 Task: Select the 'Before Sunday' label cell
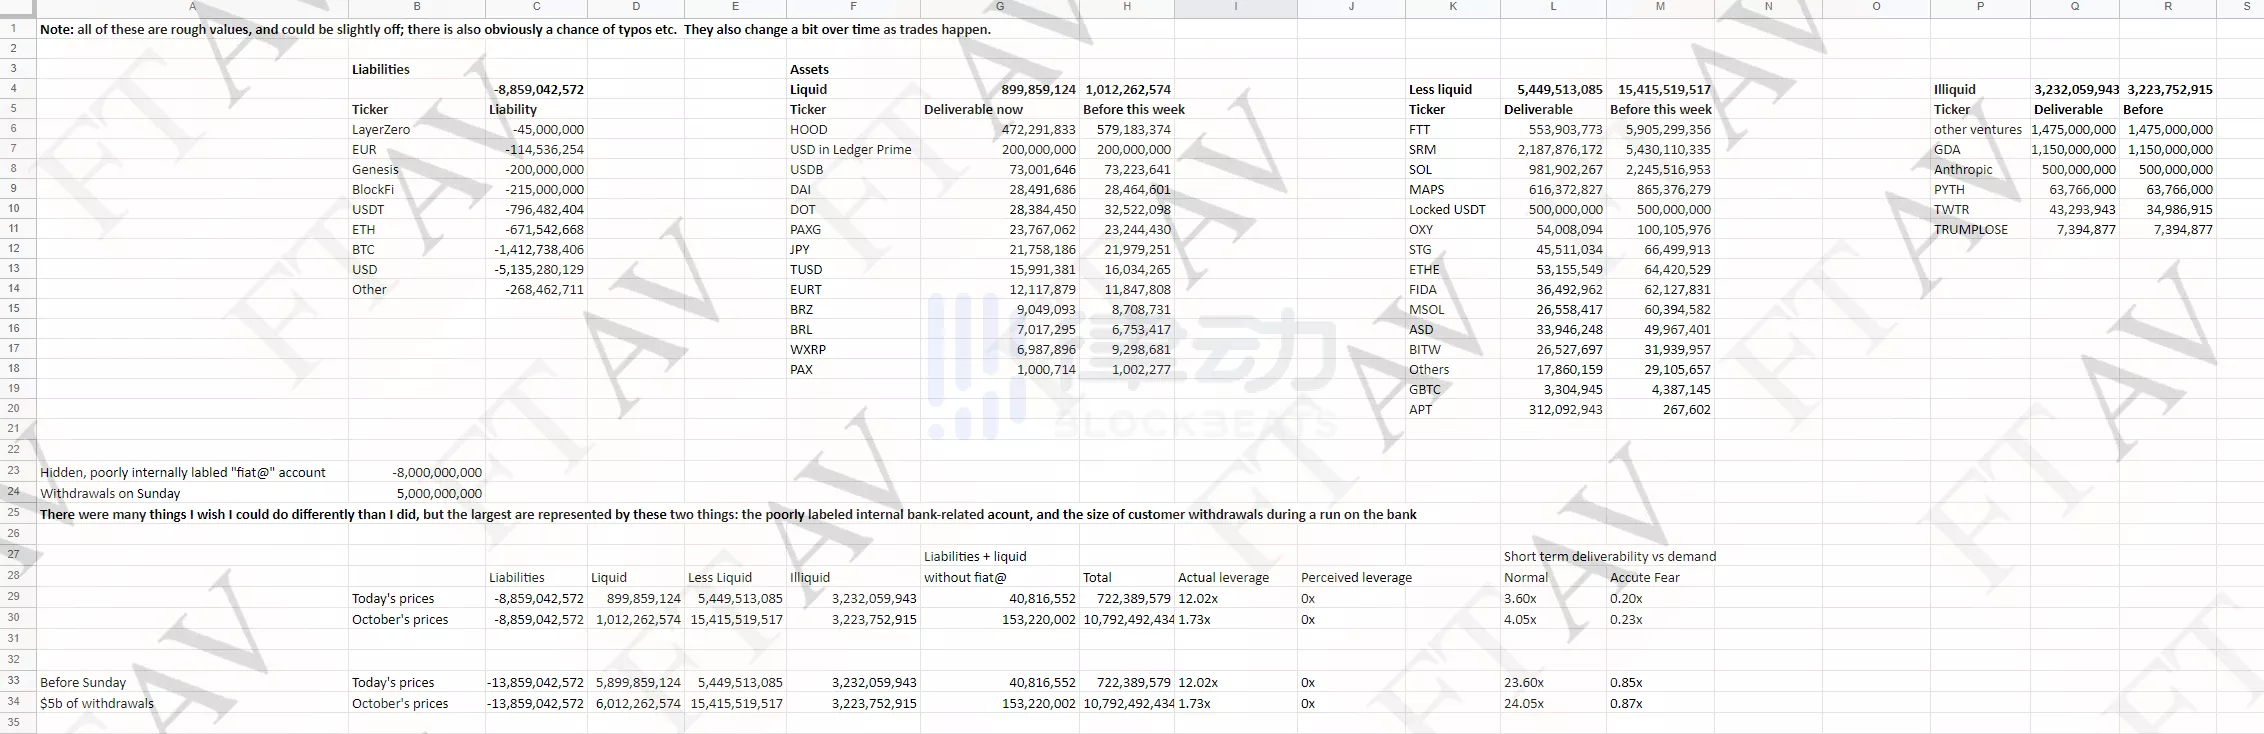(83, 682)
